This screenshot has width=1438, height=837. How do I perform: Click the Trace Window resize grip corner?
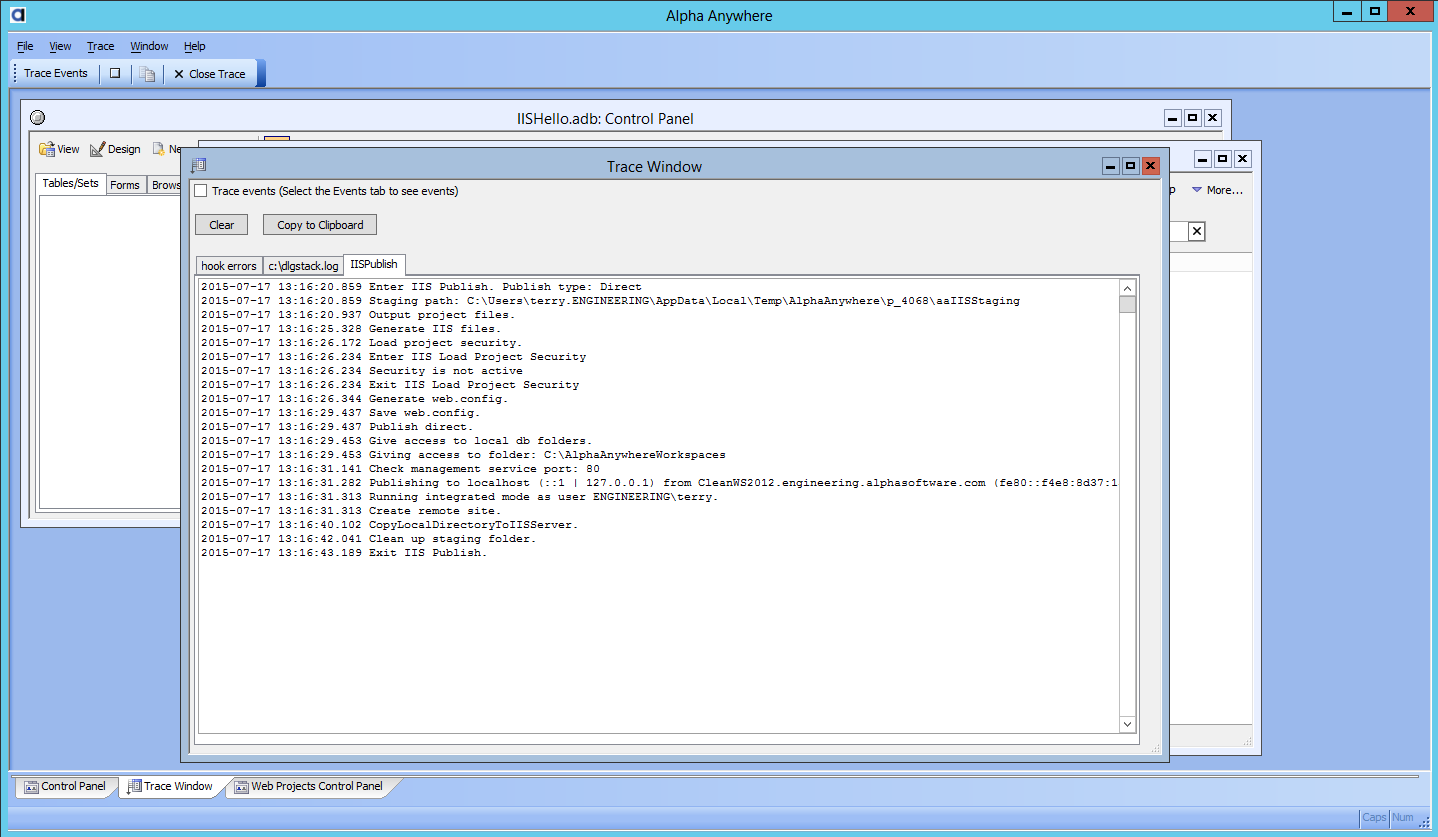[1156, 749]
